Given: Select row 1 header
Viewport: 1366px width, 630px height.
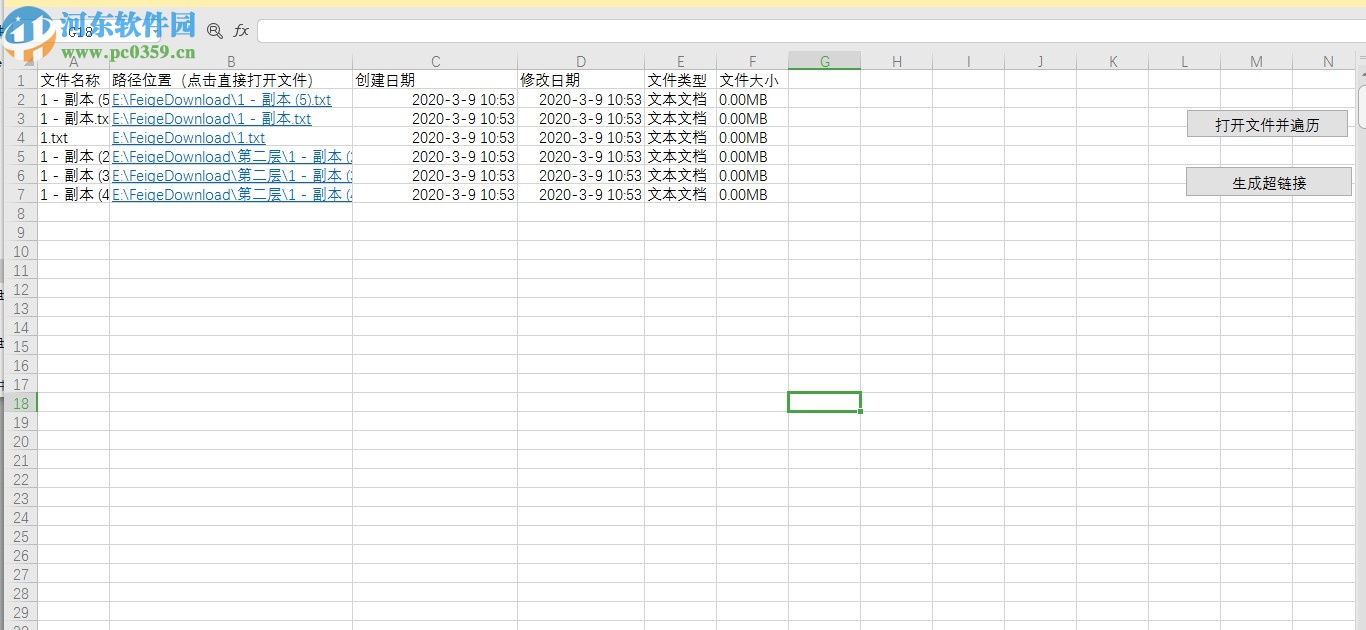Looking at the screenshot, I should tap(21, 81).
